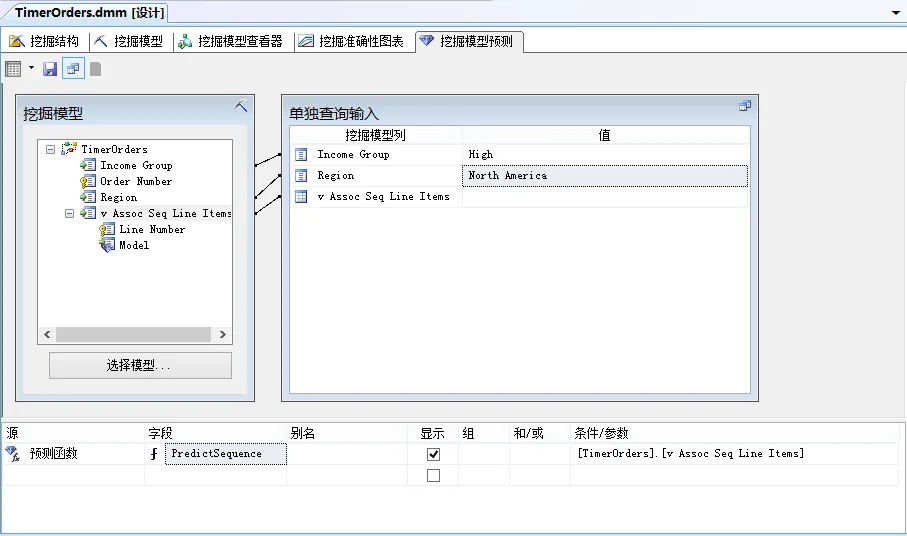Click the Region row icon in query input
The height and width of the screenshot is (536, 907).
tap(301, 175)
